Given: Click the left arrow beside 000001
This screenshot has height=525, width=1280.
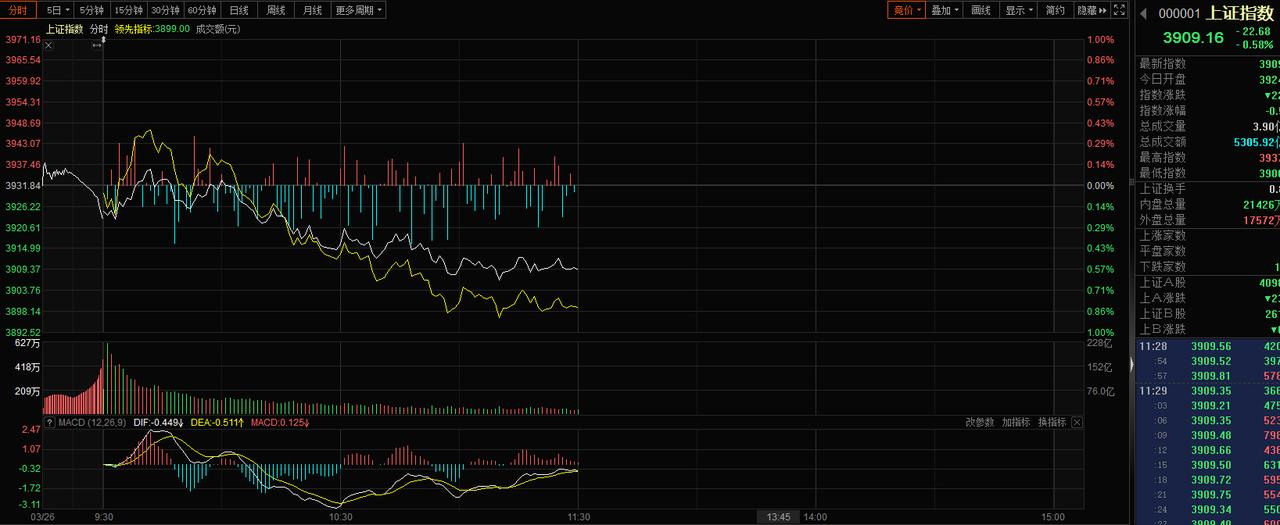Looking at the screenshot, I should point(1143,14).
